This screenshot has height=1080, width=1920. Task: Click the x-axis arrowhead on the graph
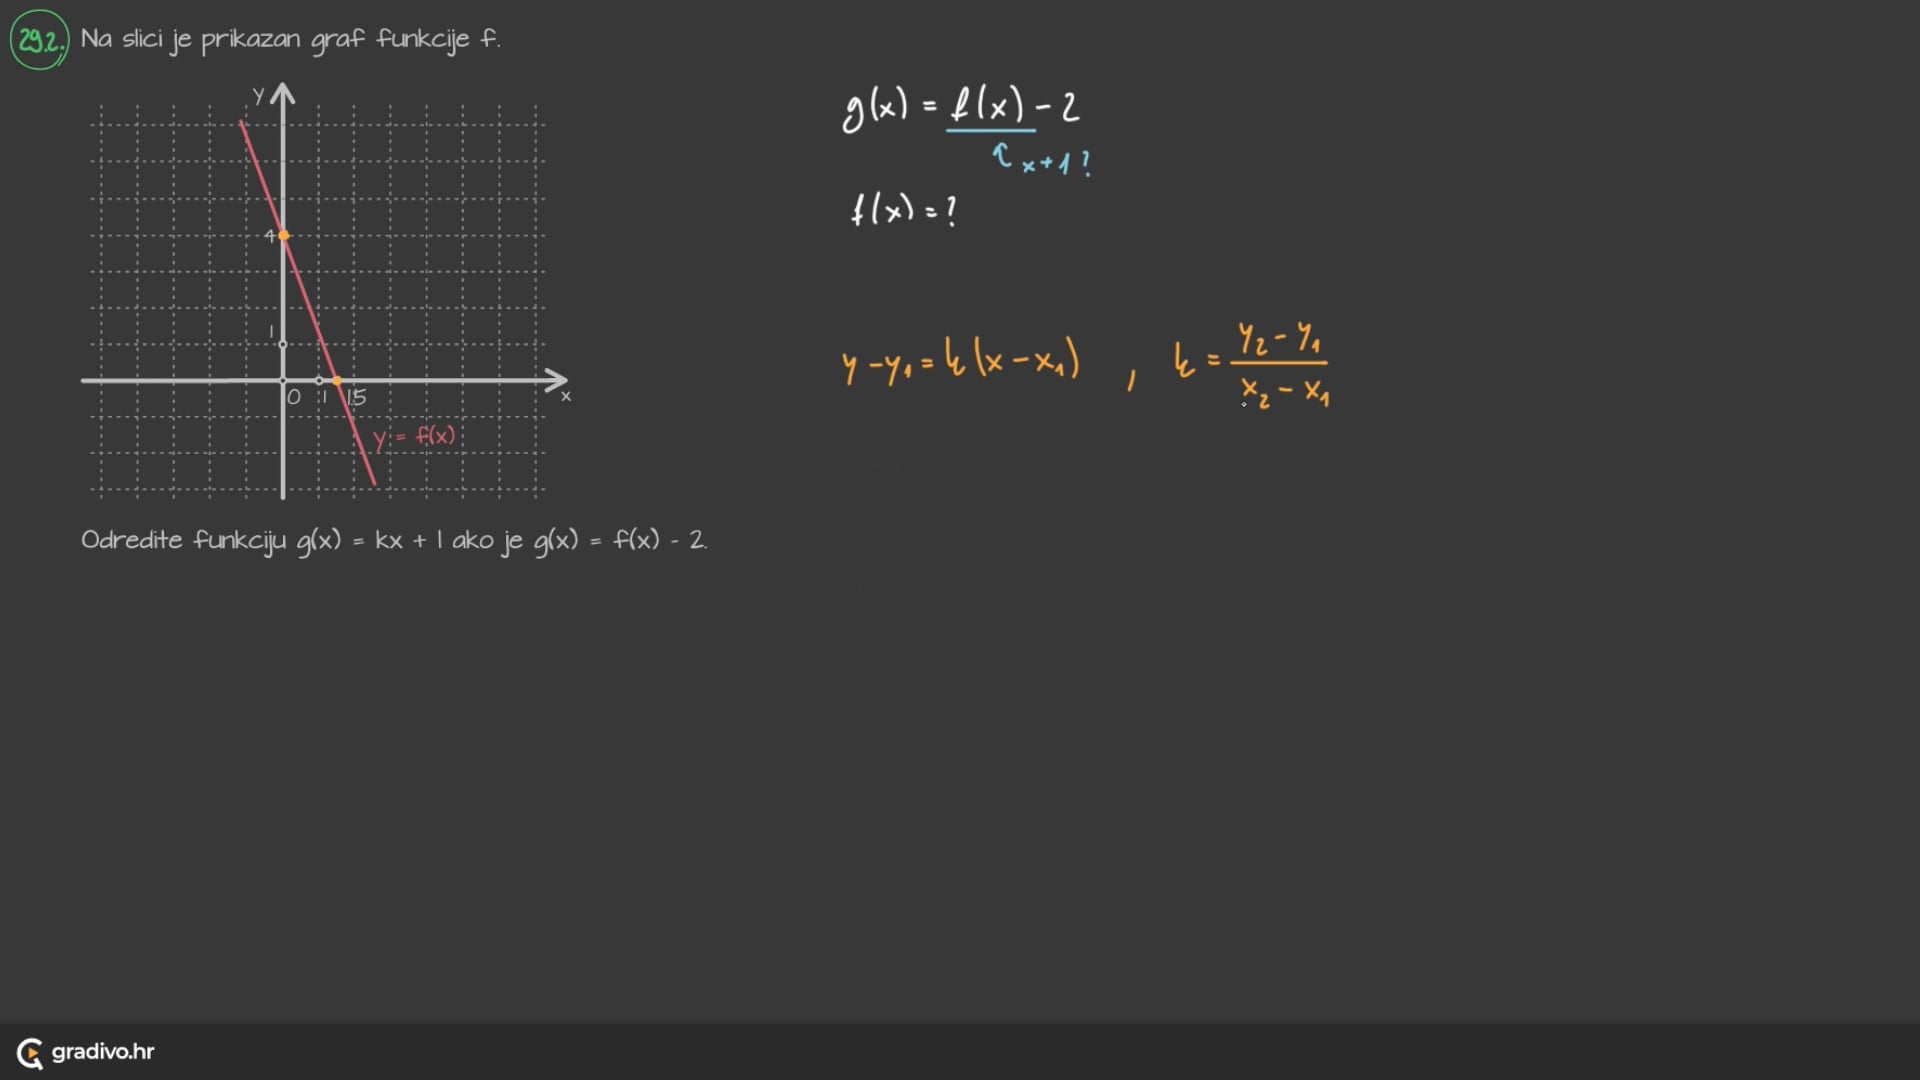557,380
